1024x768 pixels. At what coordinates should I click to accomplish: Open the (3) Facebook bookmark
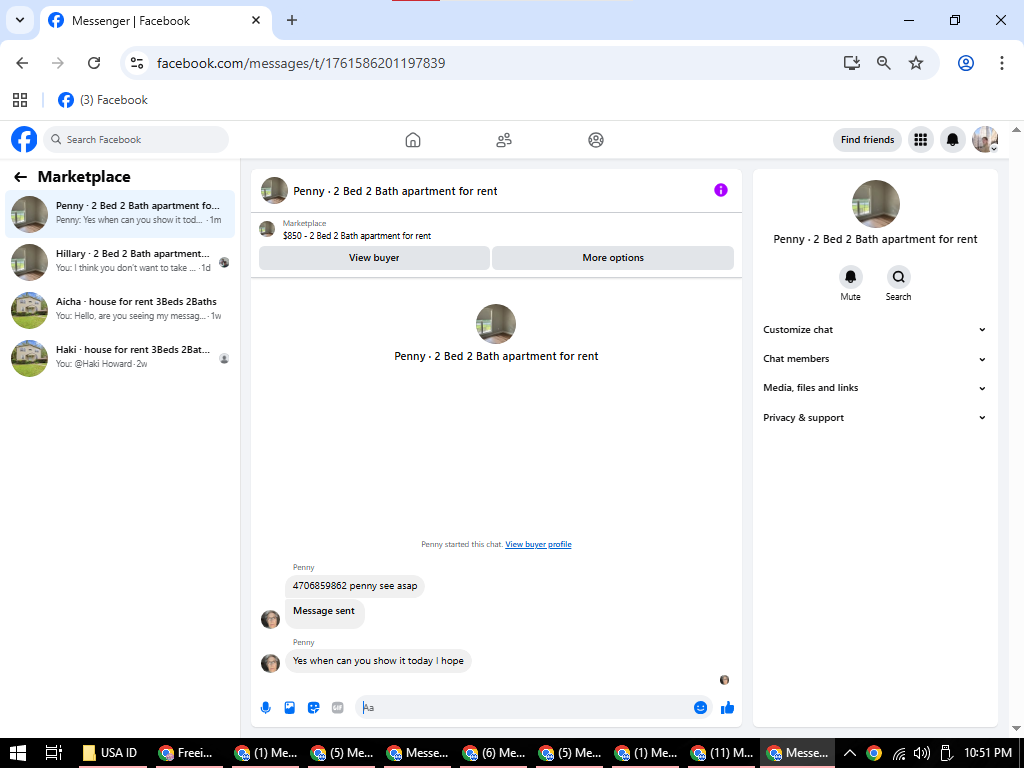coord(103,100)
